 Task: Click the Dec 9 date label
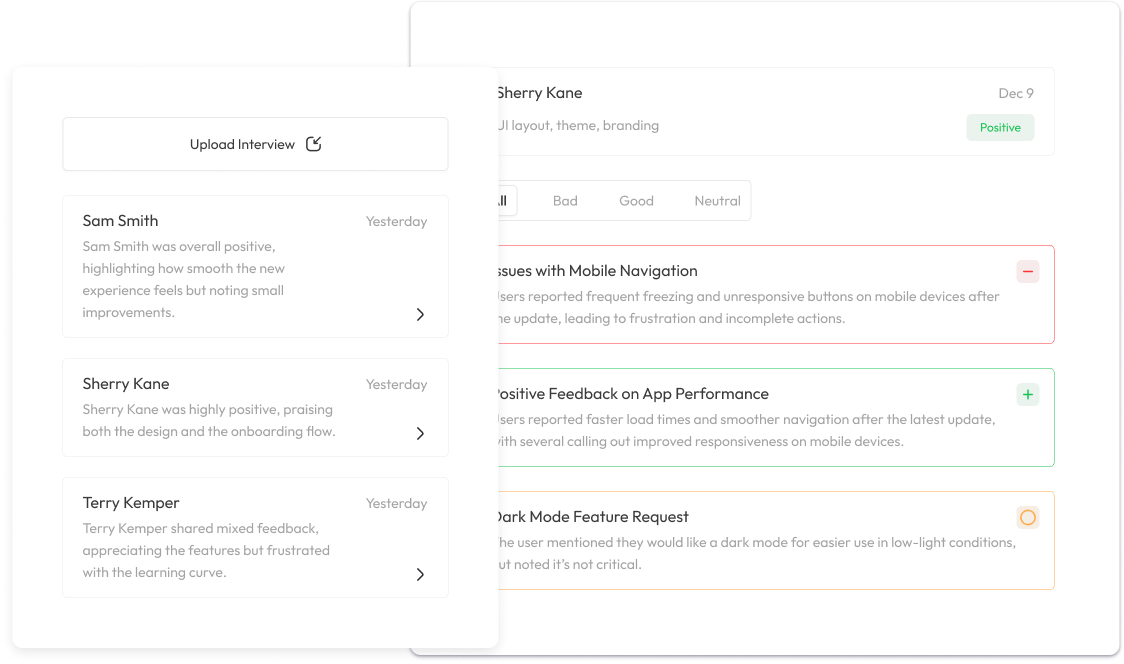pos(1016,93)
